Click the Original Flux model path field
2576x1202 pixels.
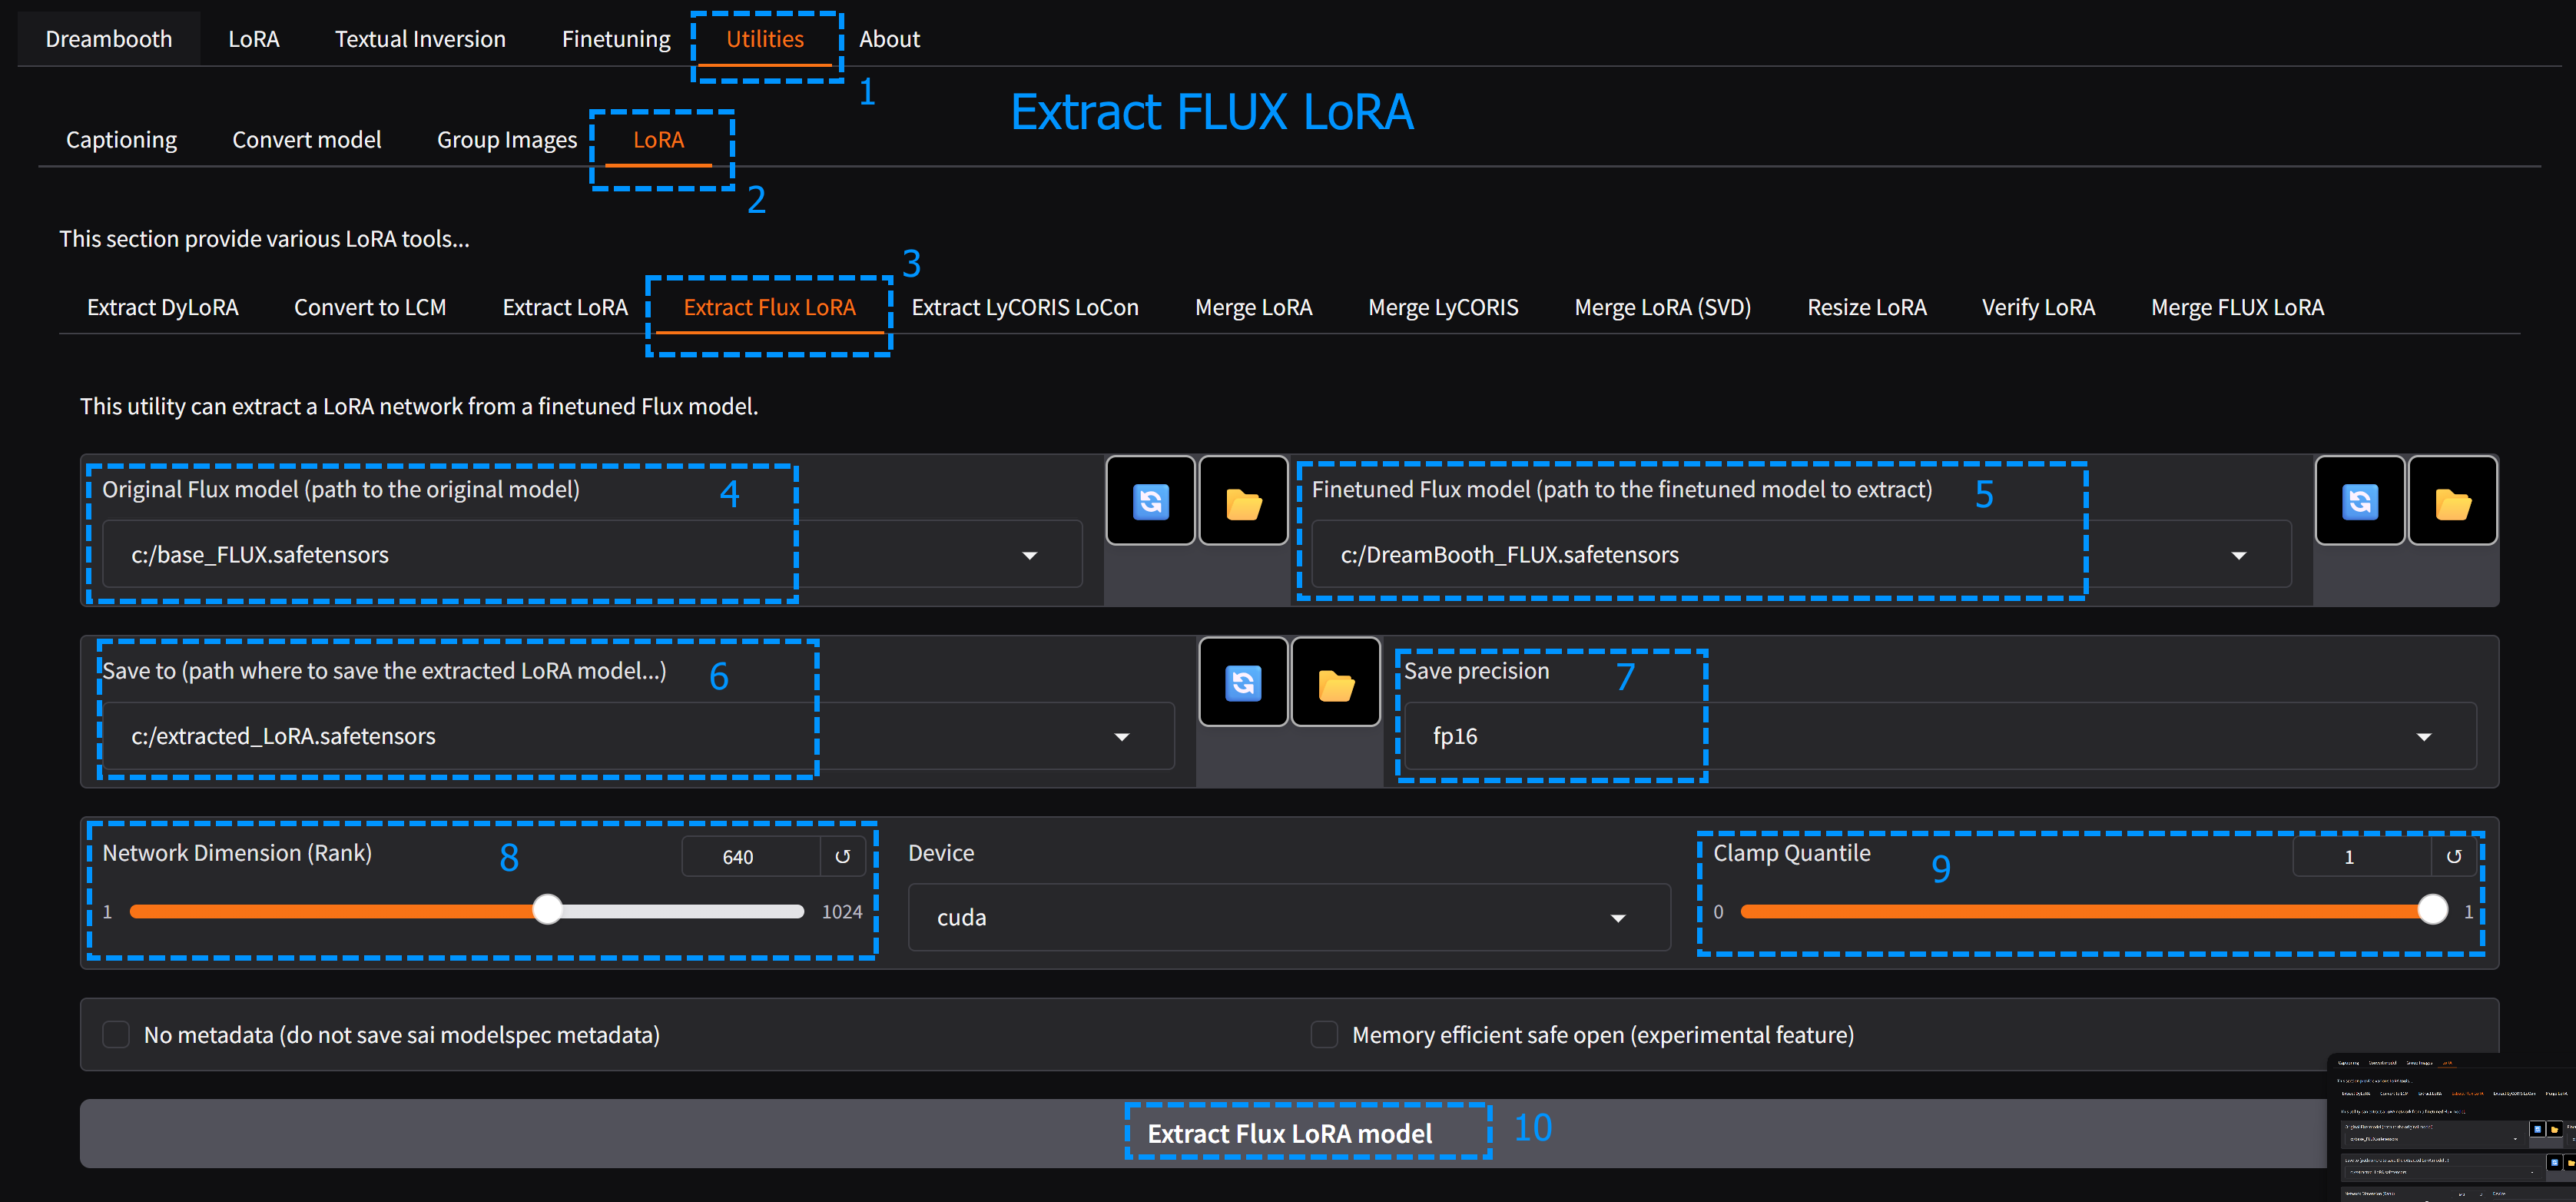592,555
